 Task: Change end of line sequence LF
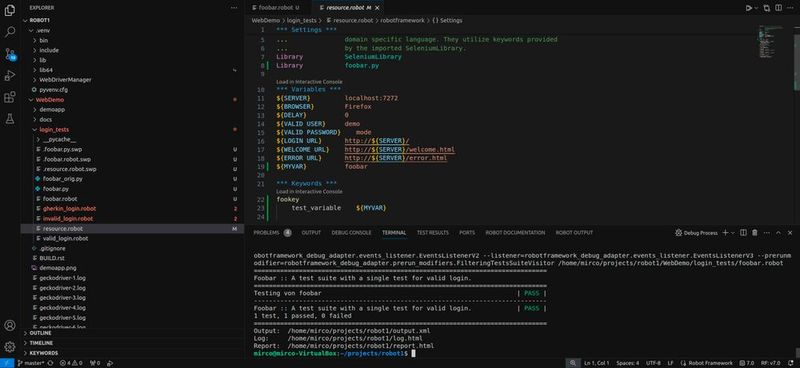pyautogui.click(x=670, y=363)
